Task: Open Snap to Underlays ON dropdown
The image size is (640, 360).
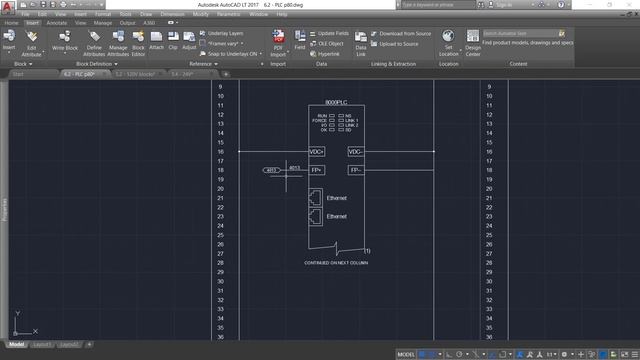Action: 260,54
